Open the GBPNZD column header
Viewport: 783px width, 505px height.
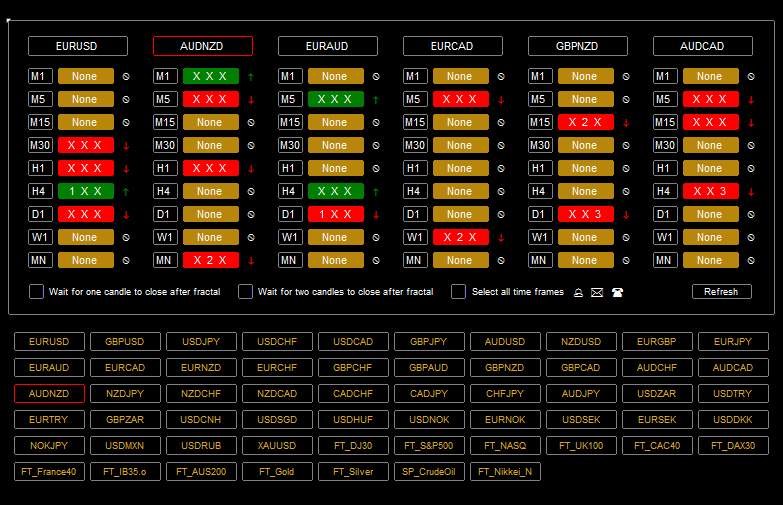(578, 46)
